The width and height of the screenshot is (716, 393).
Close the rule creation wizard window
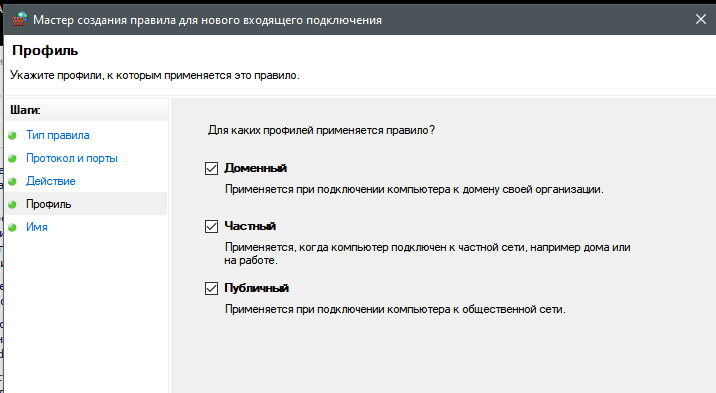(700, 19)
